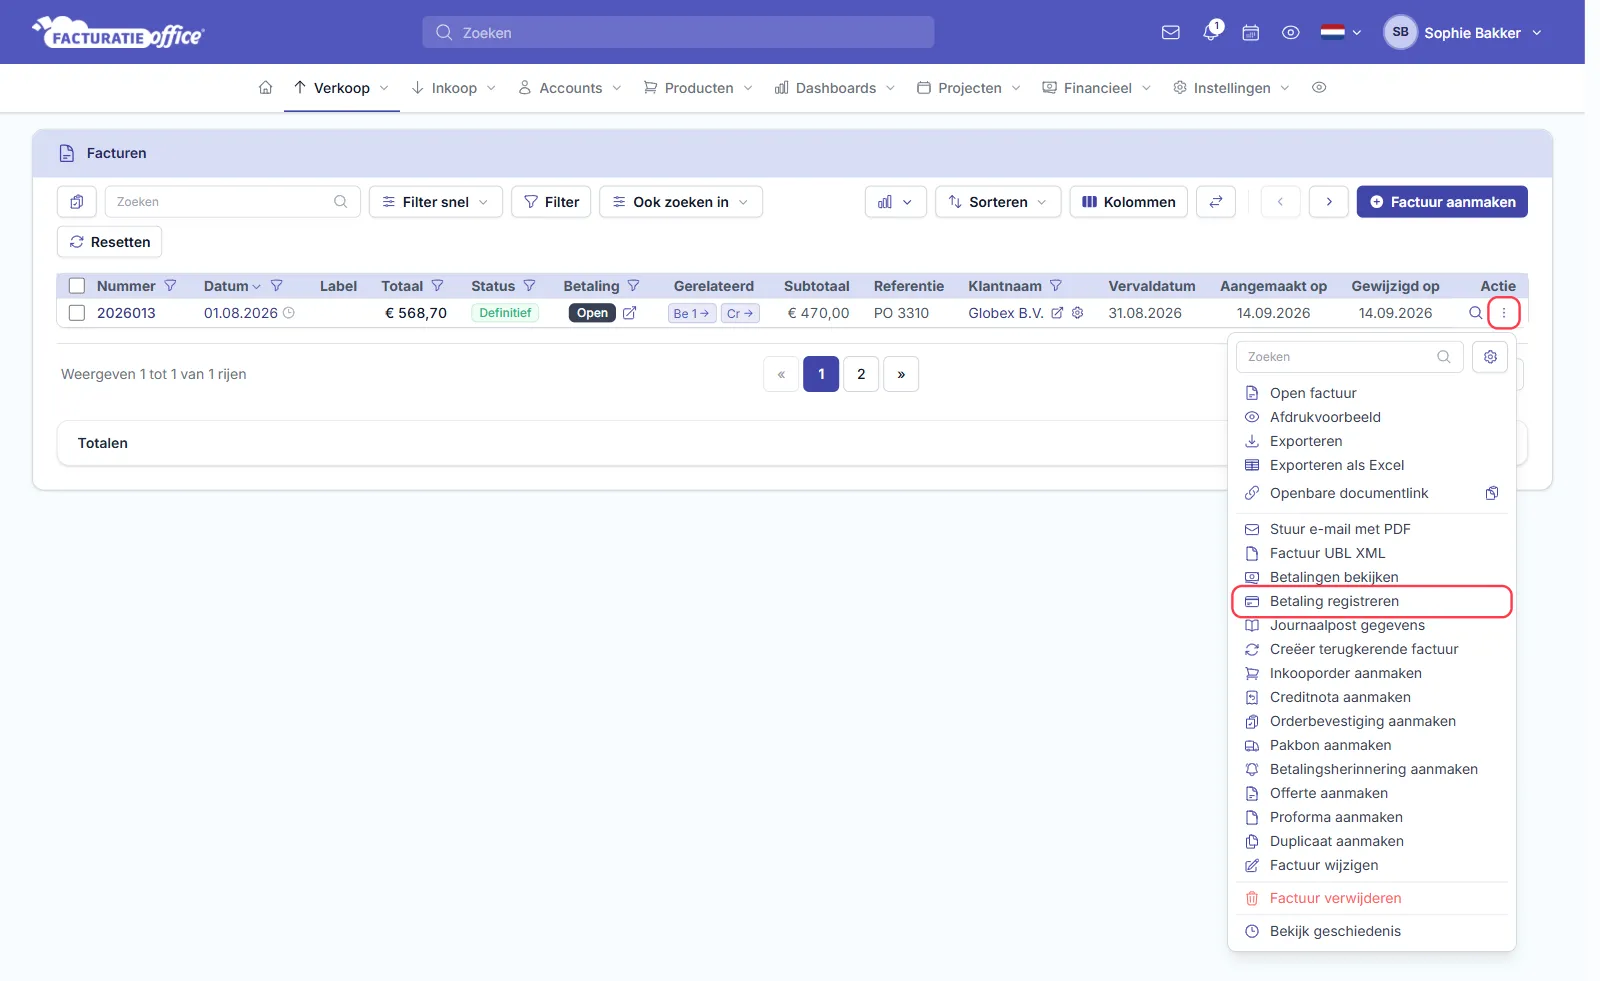Open the Sorteren dropdown
Viewport: 1600px width, 981px height.
[998, 202]
